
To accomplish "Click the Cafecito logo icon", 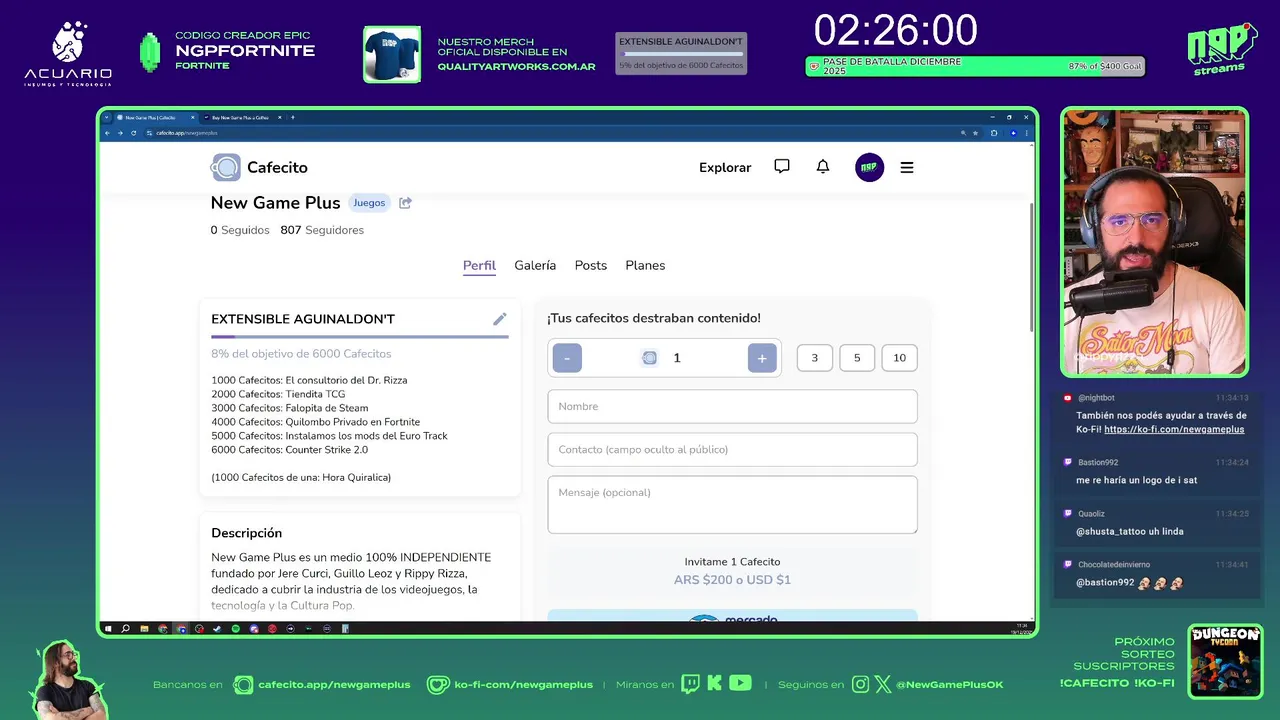I will pos(226,167).
